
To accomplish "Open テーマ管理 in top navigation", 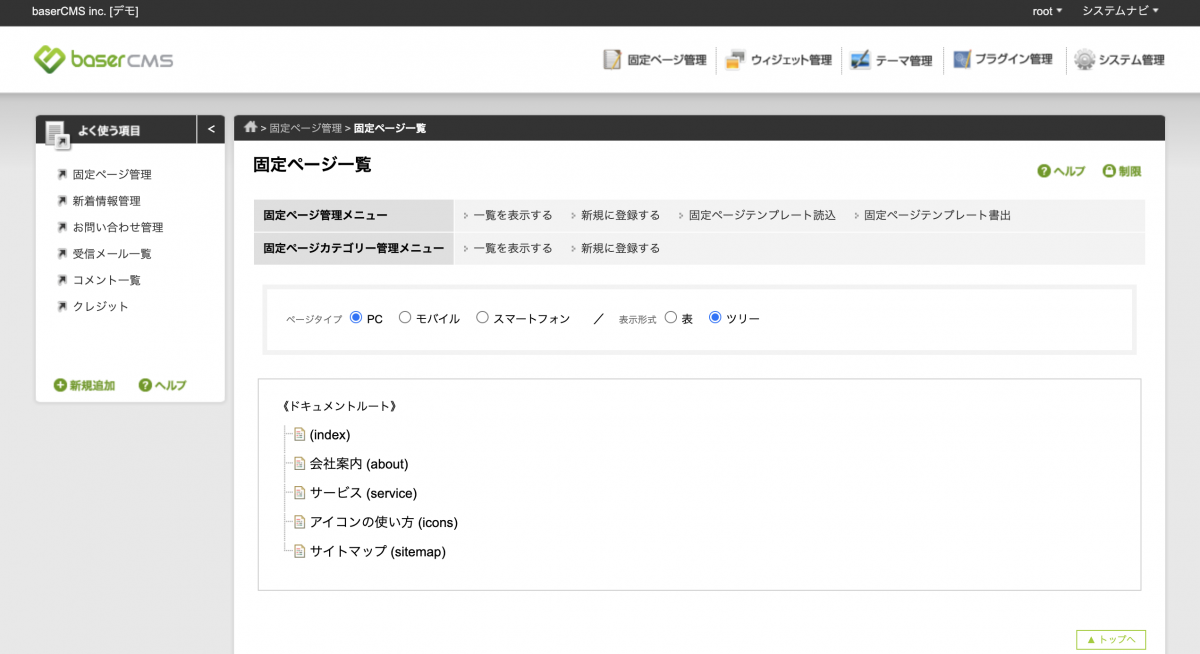I will 891,60.
